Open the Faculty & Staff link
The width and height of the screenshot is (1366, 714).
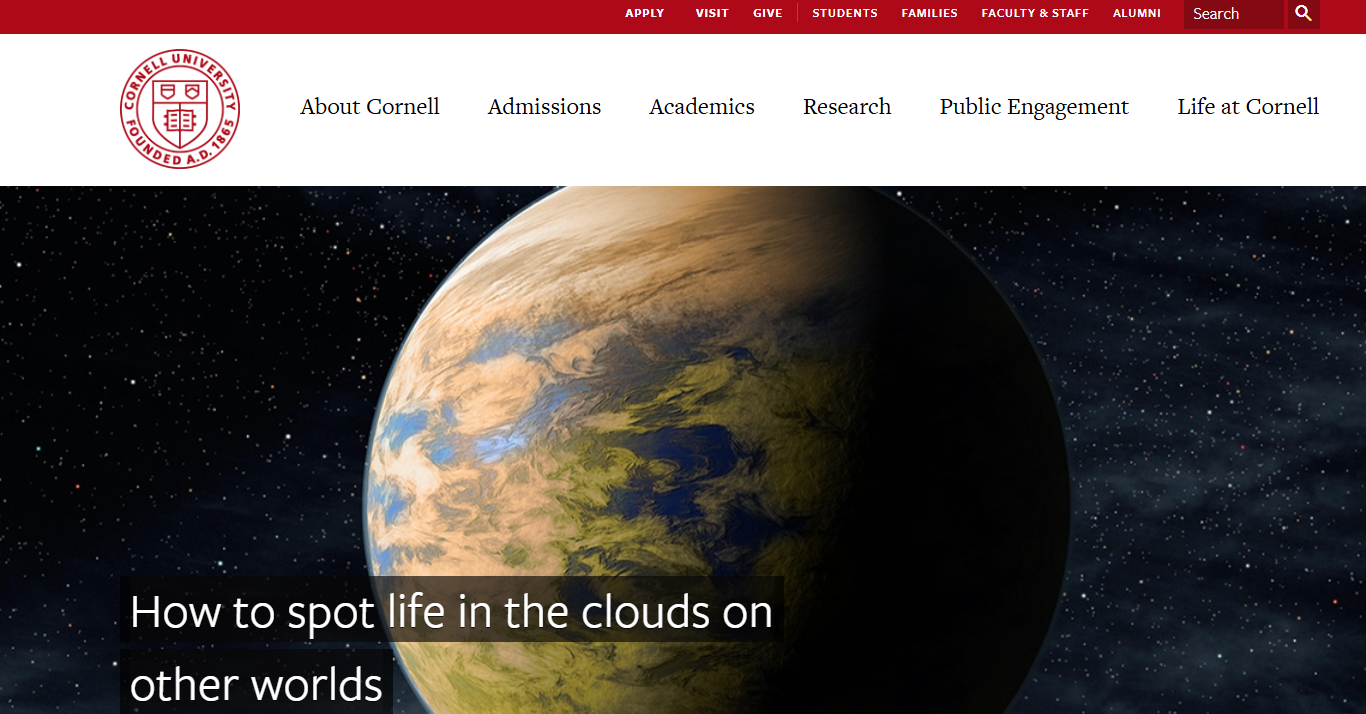point(1035,13)
